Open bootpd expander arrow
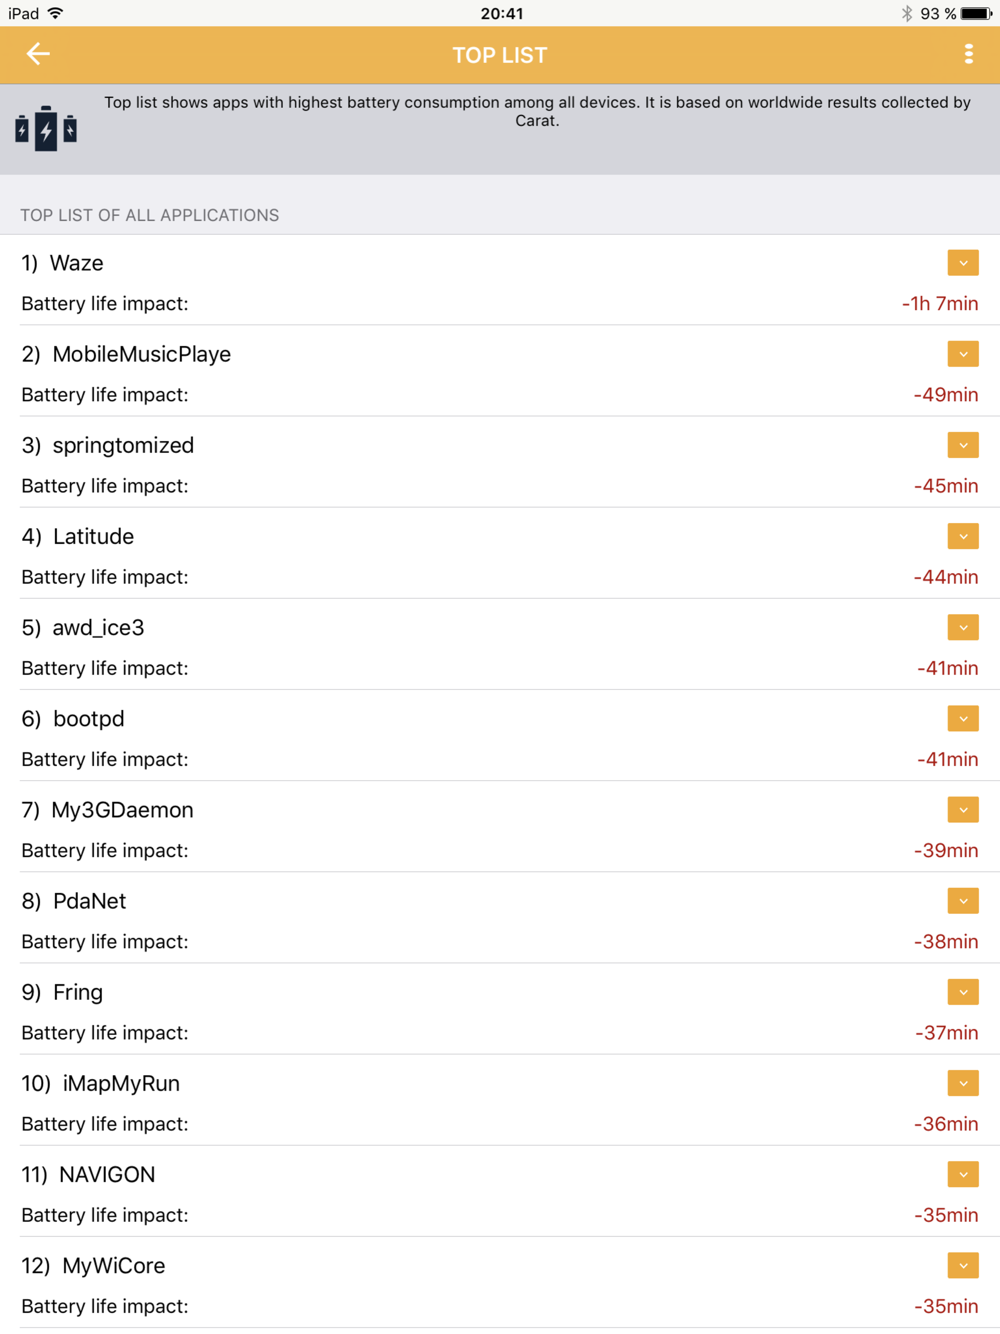Viewport: 1000px width, 1334px height. (963, 718)
